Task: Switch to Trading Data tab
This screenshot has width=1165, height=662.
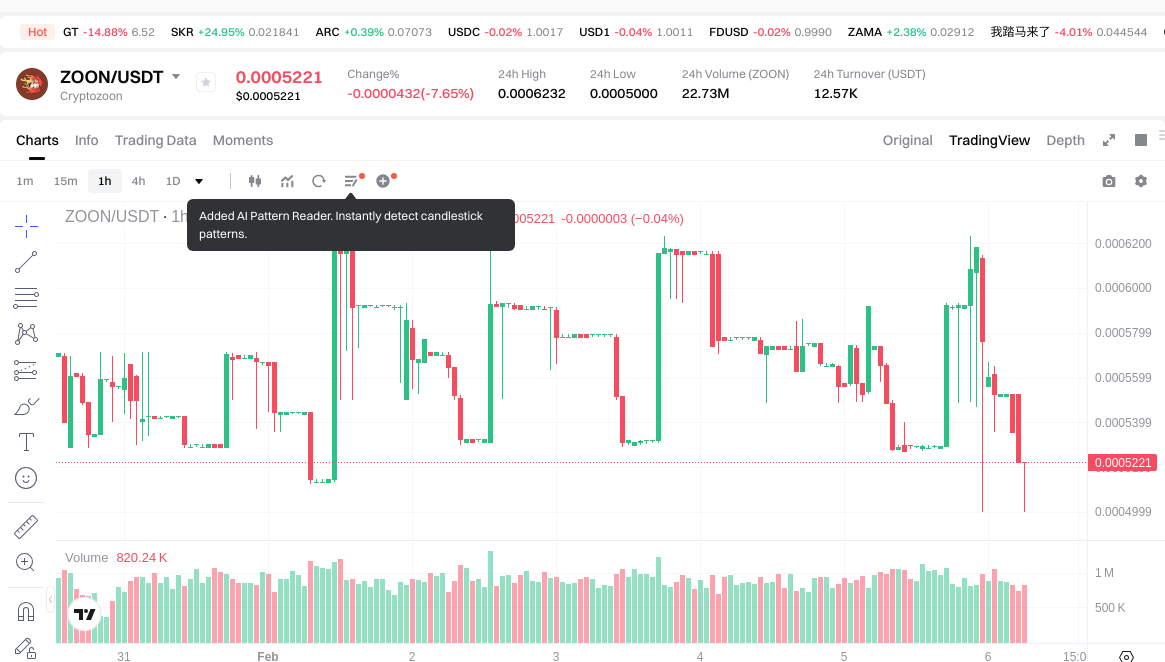Action: click(x=155, y=140)
